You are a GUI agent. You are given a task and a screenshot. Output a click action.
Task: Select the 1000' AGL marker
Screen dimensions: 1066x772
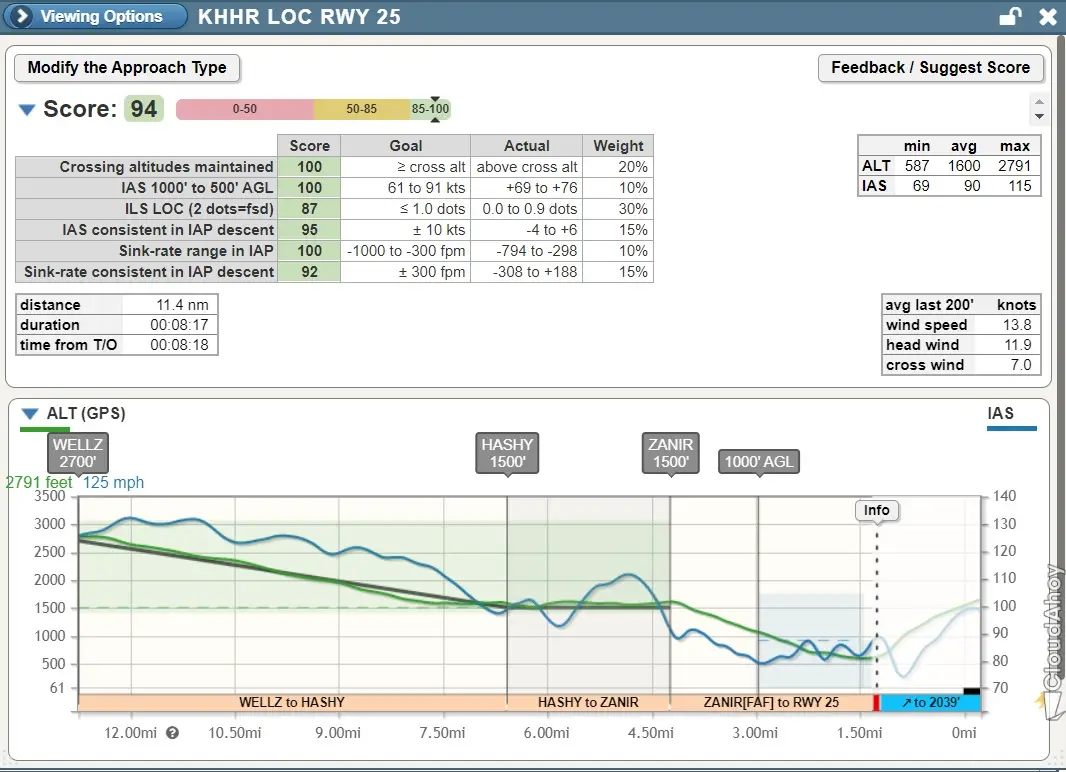coord(758,461)
